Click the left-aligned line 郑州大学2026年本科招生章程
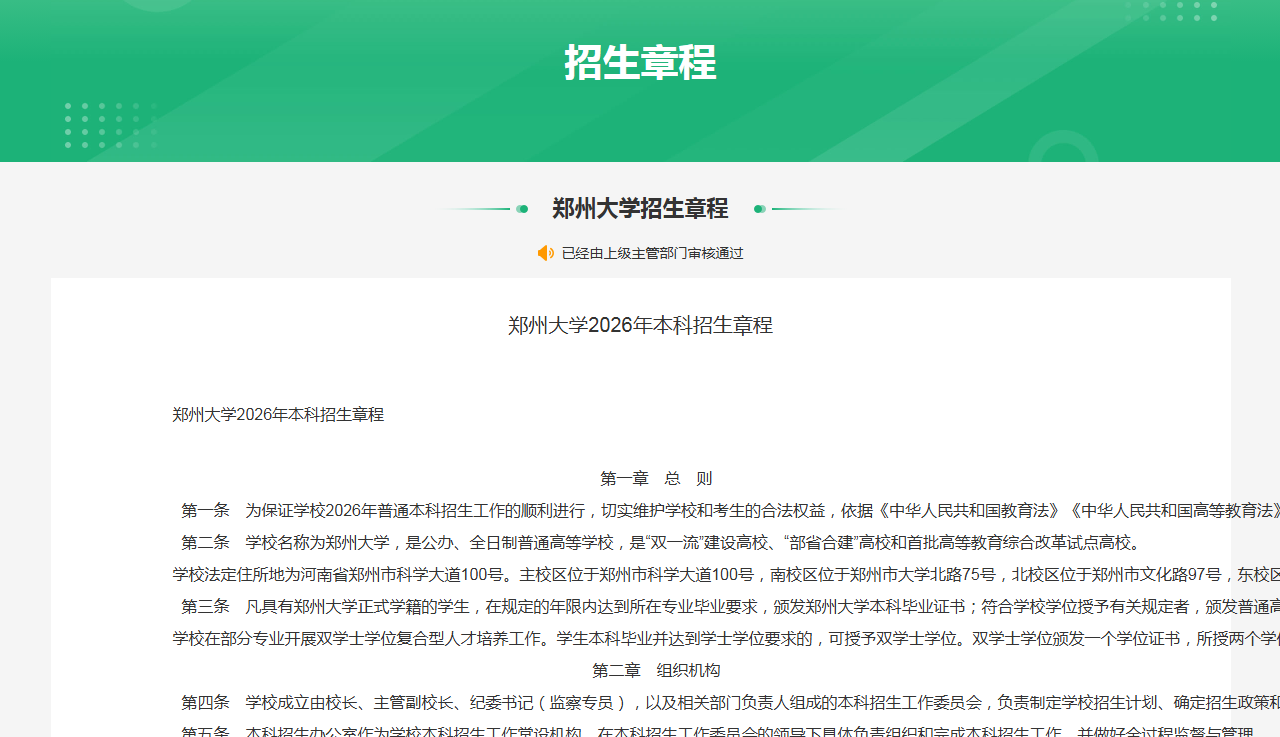This screenshot has width=1280, height=737. coord(278,414)
